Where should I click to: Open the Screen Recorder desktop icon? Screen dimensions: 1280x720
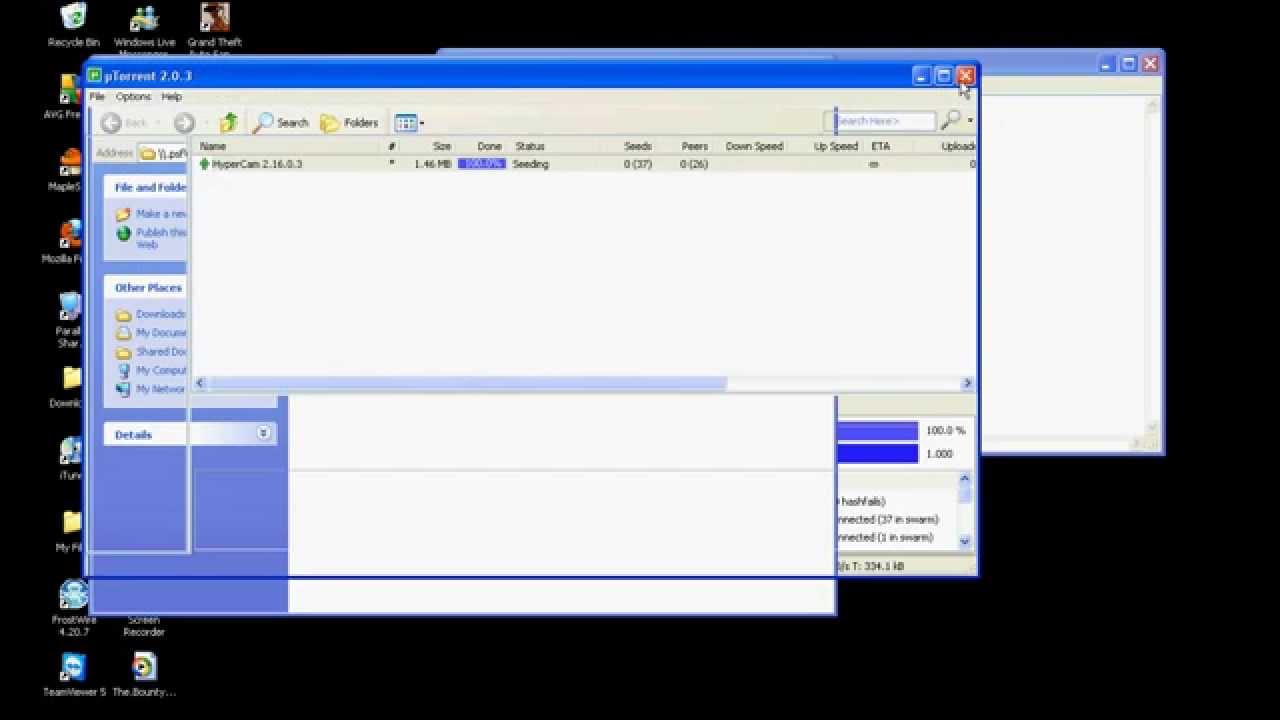(144, 625)
